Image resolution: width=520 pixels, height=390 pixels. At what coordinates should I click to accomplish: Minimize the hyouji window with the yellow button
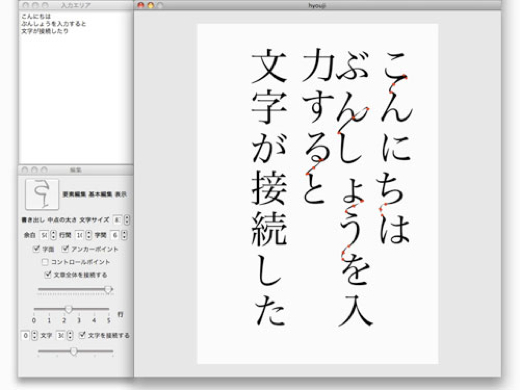[150, 5]
